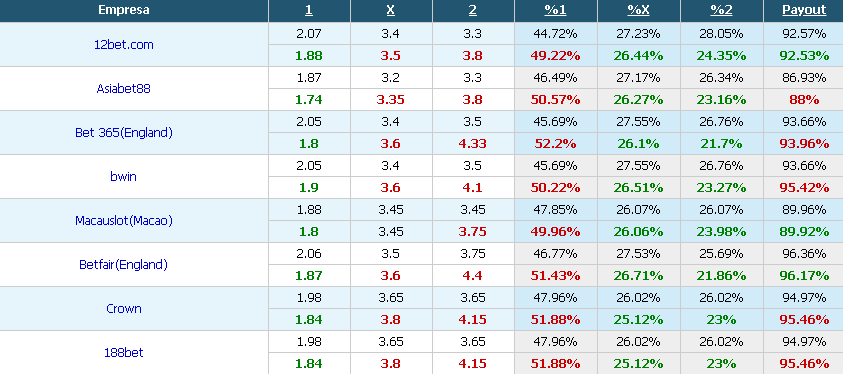Sort by the 1 column header
The width and height of the screenshot is (843, 374).
point(309,10)
